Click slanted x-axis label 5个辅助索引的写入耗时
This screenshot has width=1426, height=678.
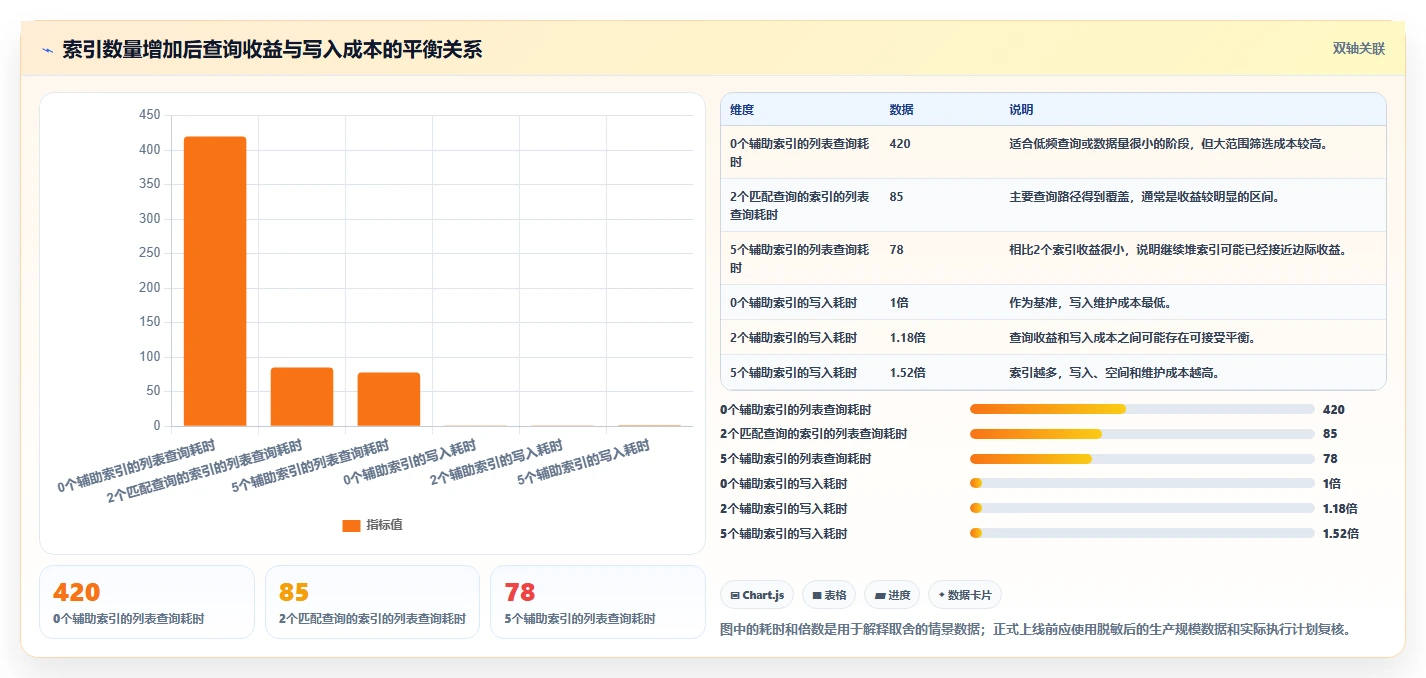[x=584, y=463]
